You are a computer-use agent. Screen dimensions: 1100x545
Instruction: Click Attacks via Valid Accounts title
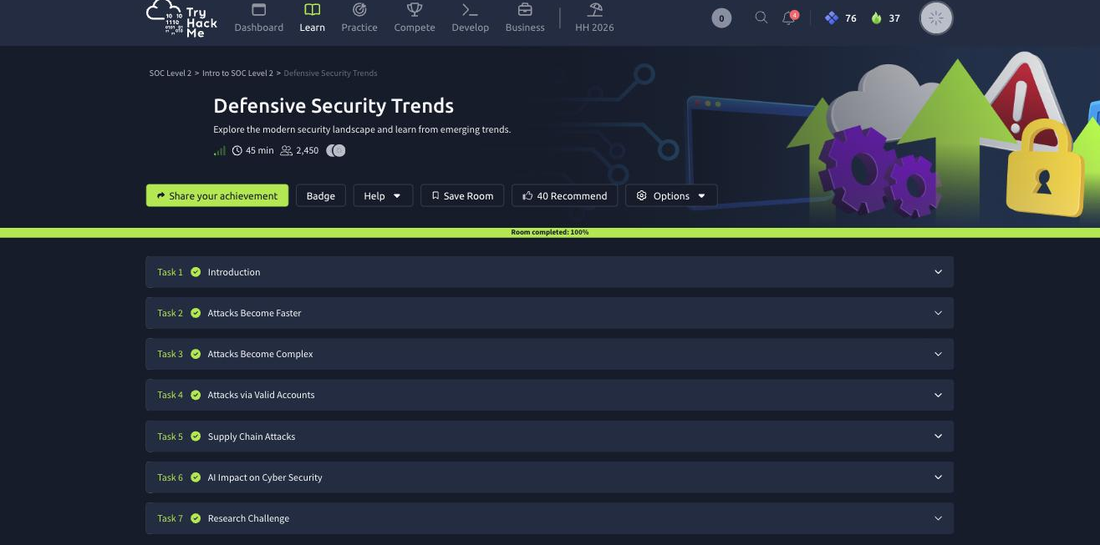click(261, 395)
